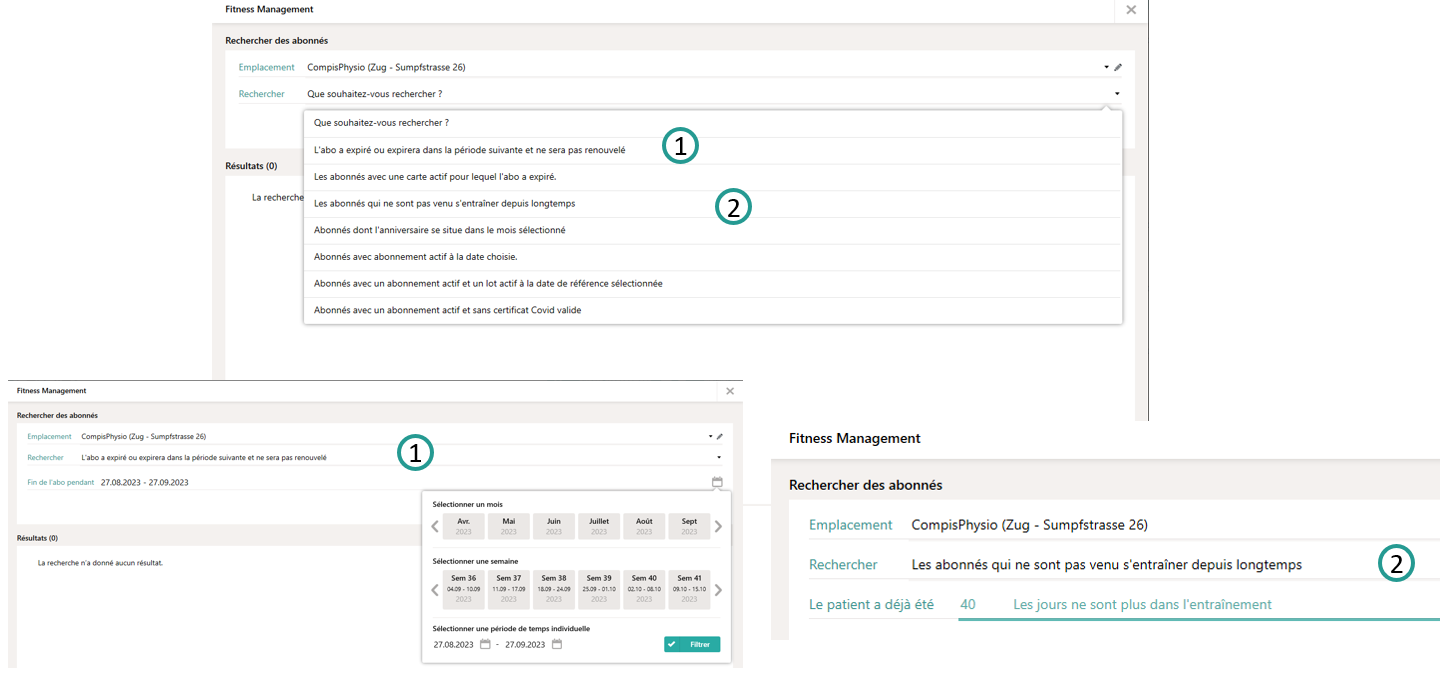Click calendar icon after start date 27.08.2023 in popup

click(485, 644)
